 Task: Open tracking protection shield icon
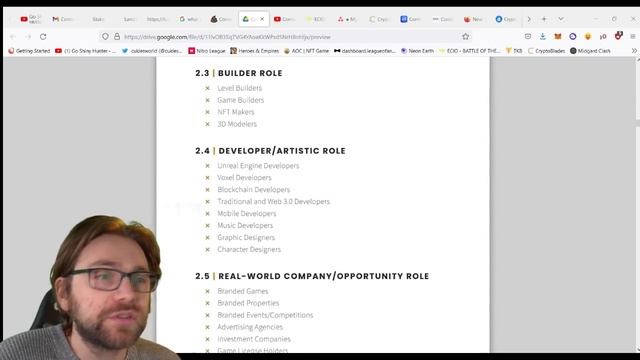(105, 37)
